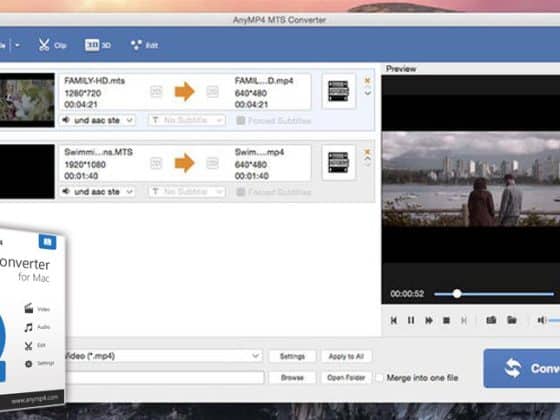Screen dimensions: 560x420
Task: Click the Swim....mp4 output file name
Action: point(259,152)
